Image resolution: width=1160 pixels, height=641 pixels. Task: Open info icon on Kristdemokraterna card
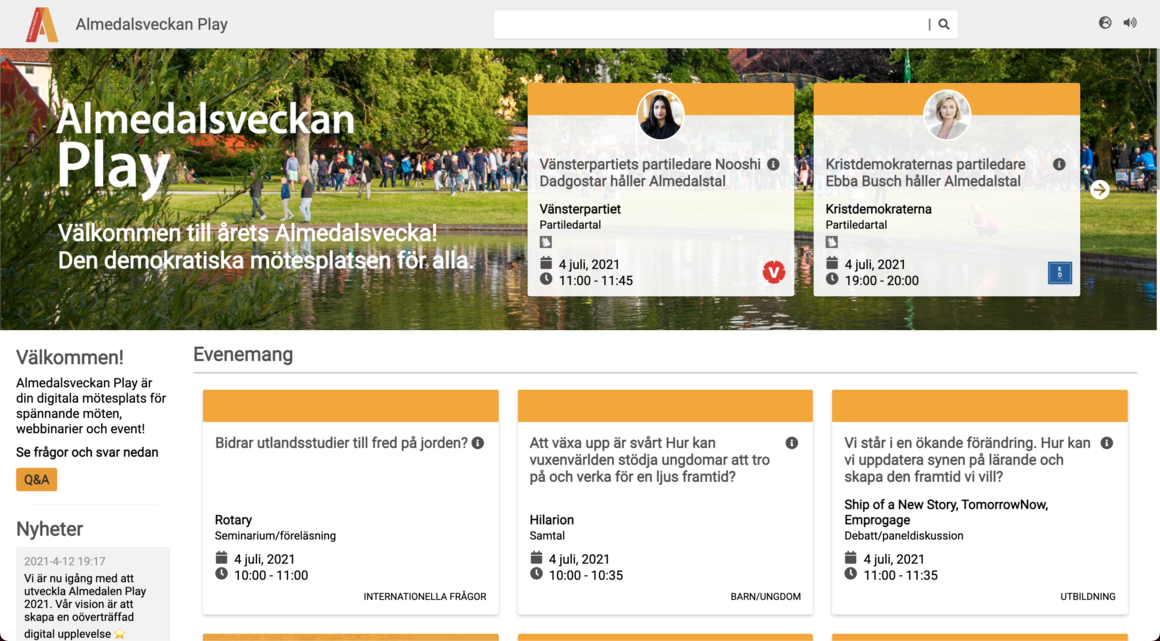pos(1059,164)
